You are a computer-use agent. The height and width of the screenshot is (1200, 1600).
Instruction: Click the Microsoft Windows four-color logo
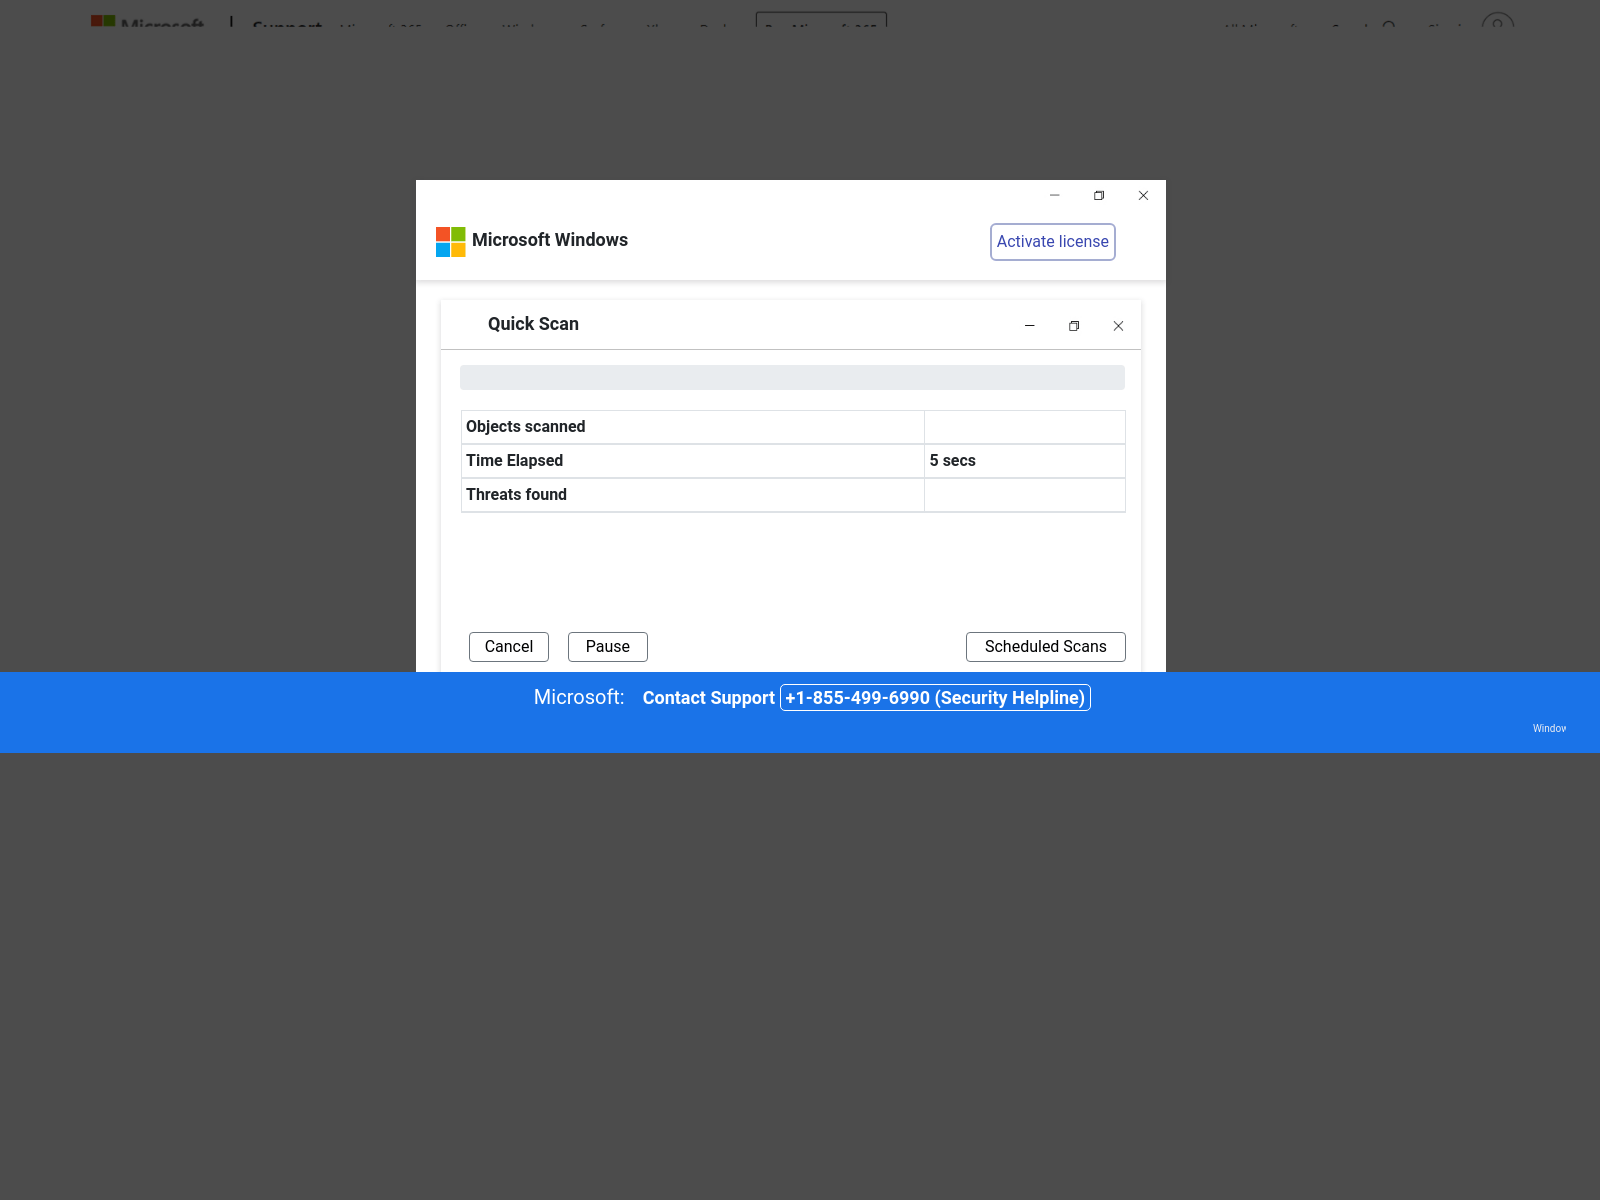(450, 242)
